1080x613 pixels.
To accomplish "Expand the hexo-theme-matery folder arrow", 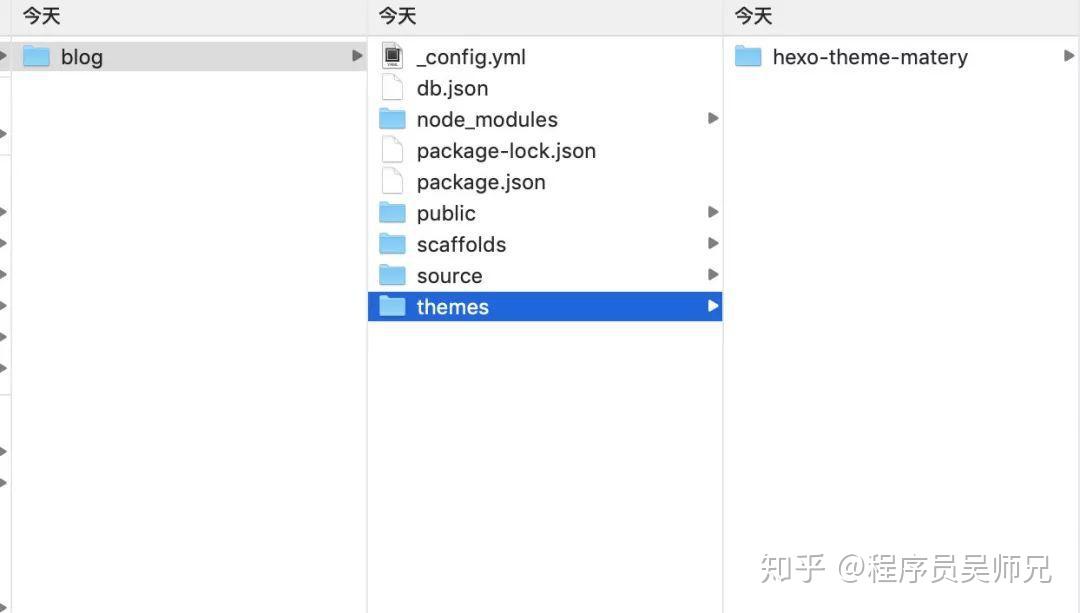I will coord(1069,56).
